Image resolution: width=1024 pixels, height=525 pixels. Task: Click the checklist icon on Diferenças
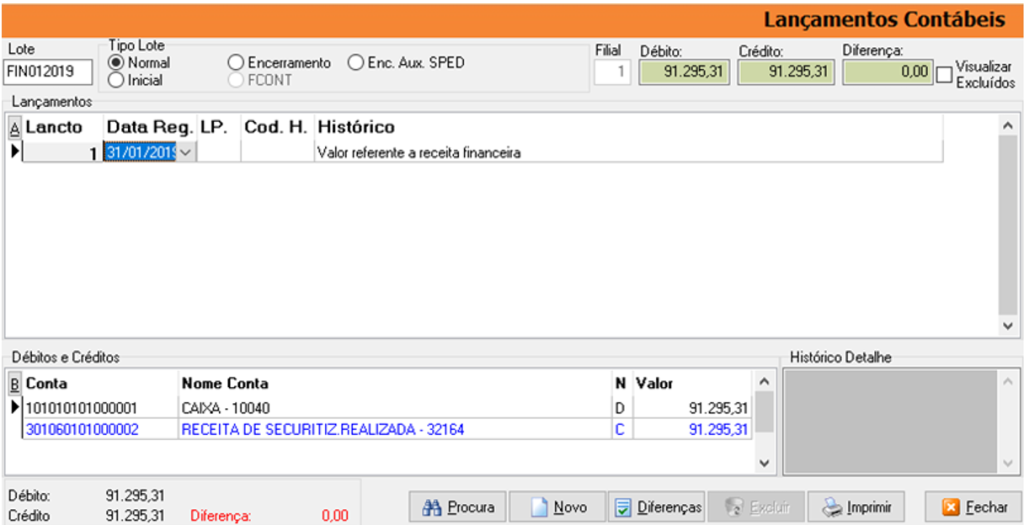(624, 507)
